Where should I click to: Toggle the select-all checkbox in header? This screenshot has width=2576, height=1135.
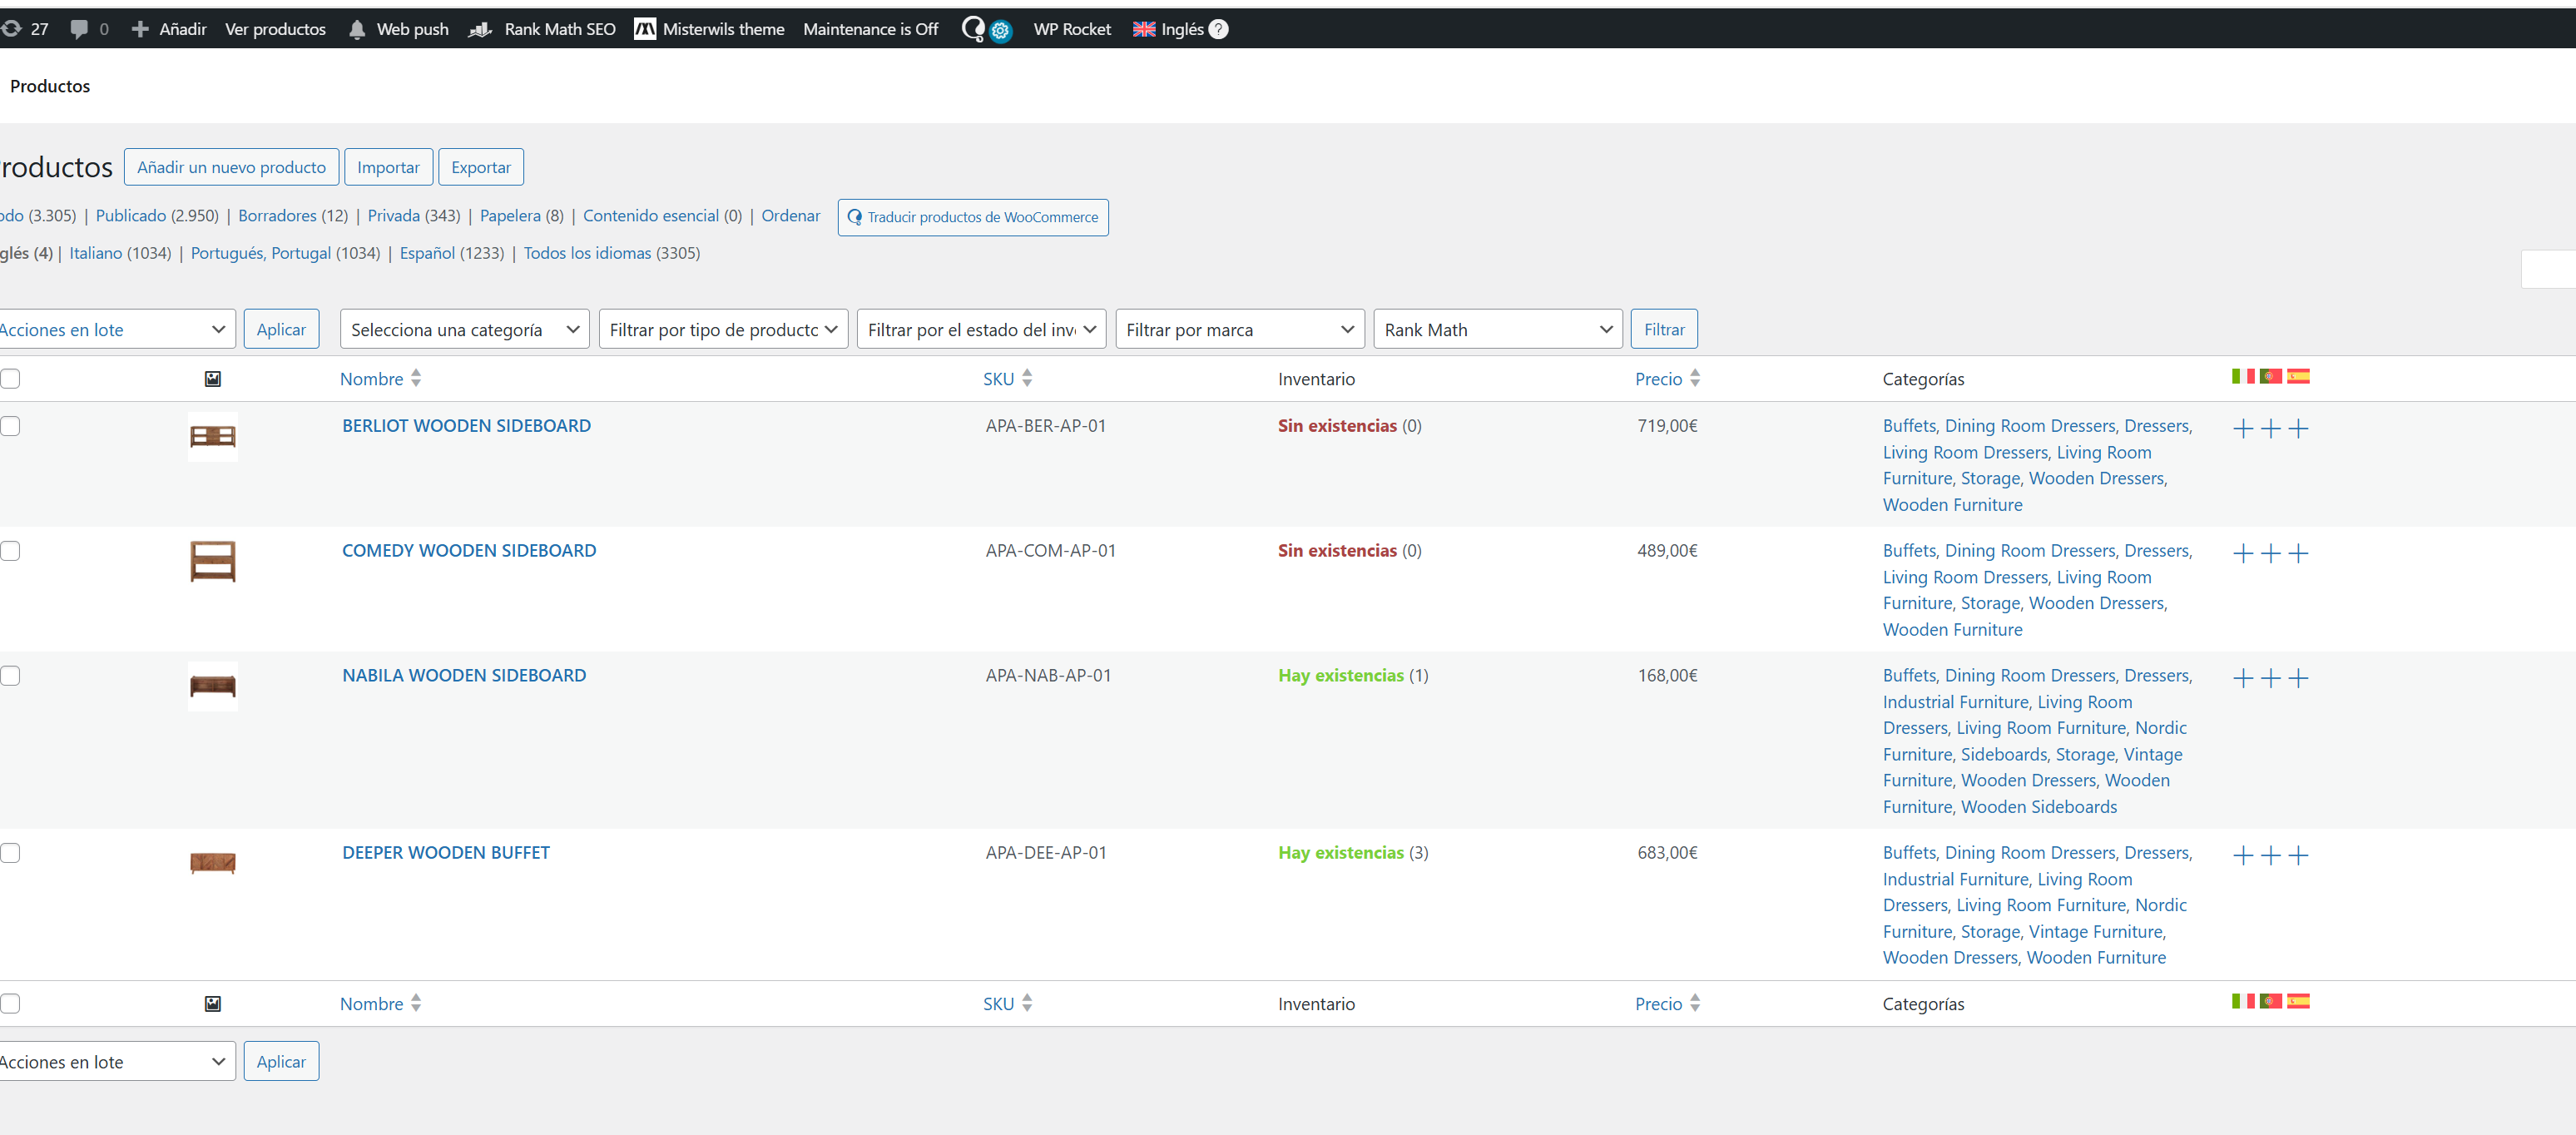[10, 379]
